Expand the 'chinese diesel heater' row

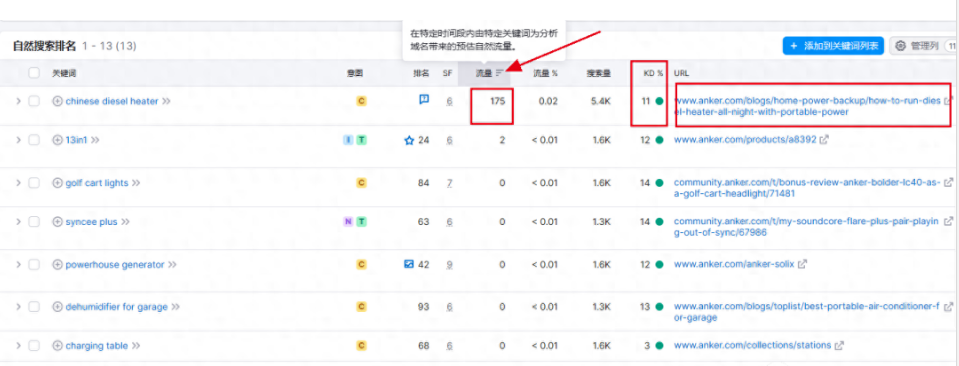(x=18, y=101)
